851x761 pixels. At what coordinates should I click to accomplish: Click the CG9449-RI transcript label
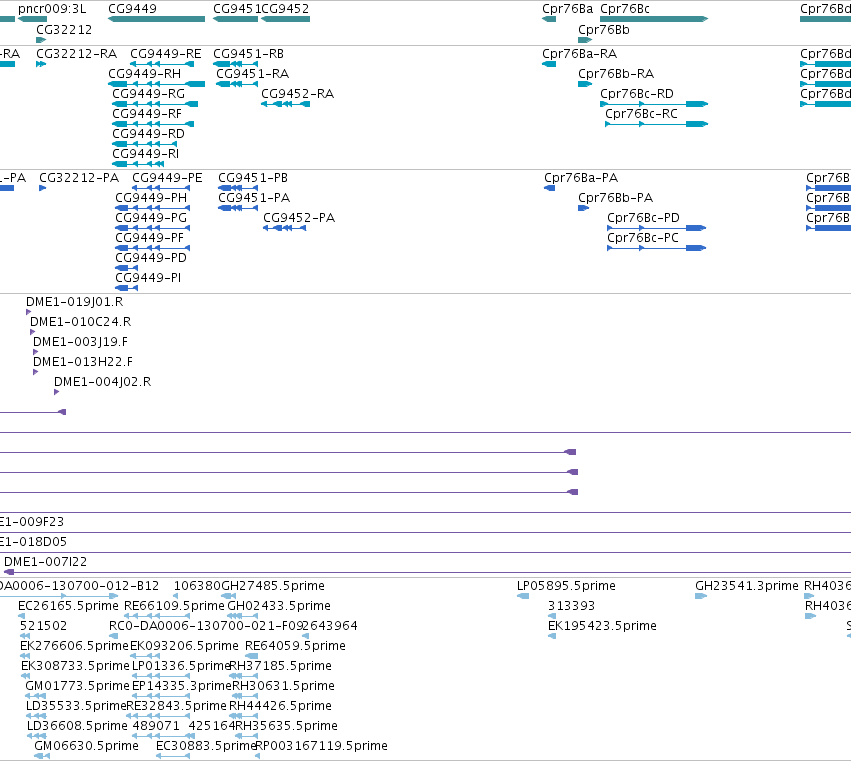(x=145, y=154)
